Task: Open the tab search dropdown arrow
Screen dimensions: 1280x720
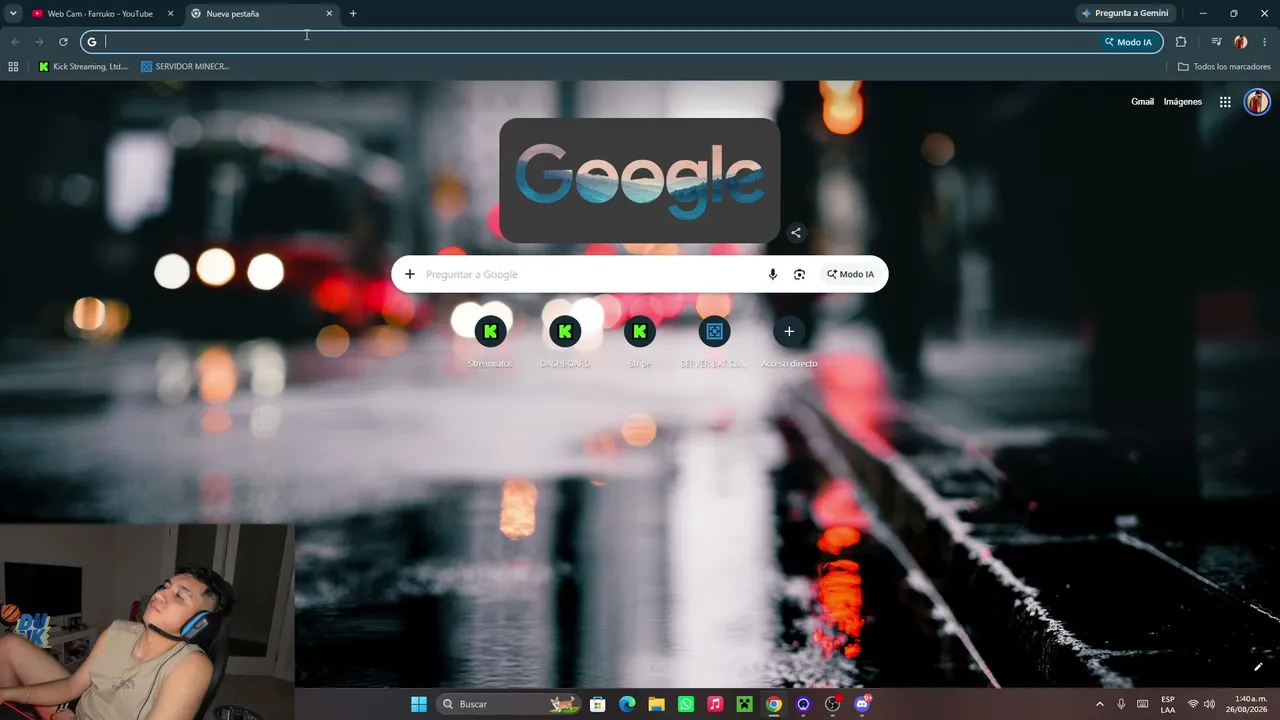Action: 13,14
